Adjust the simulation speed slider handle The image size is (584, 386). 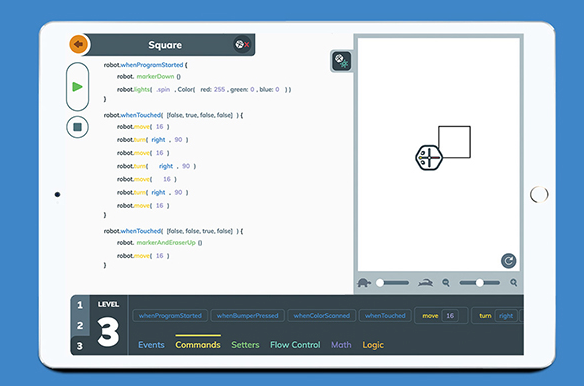pos(380,283)
